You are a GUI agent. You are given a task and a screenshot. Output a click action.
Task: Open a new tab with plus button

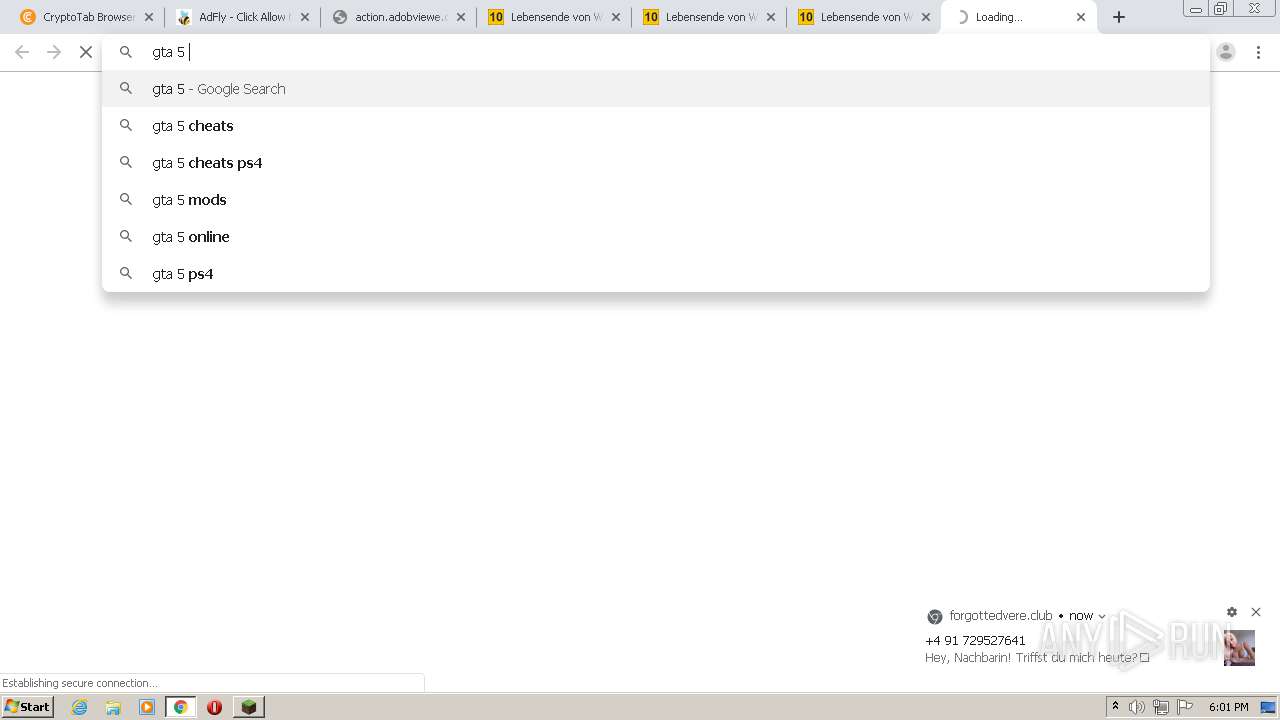(1119, 17)
